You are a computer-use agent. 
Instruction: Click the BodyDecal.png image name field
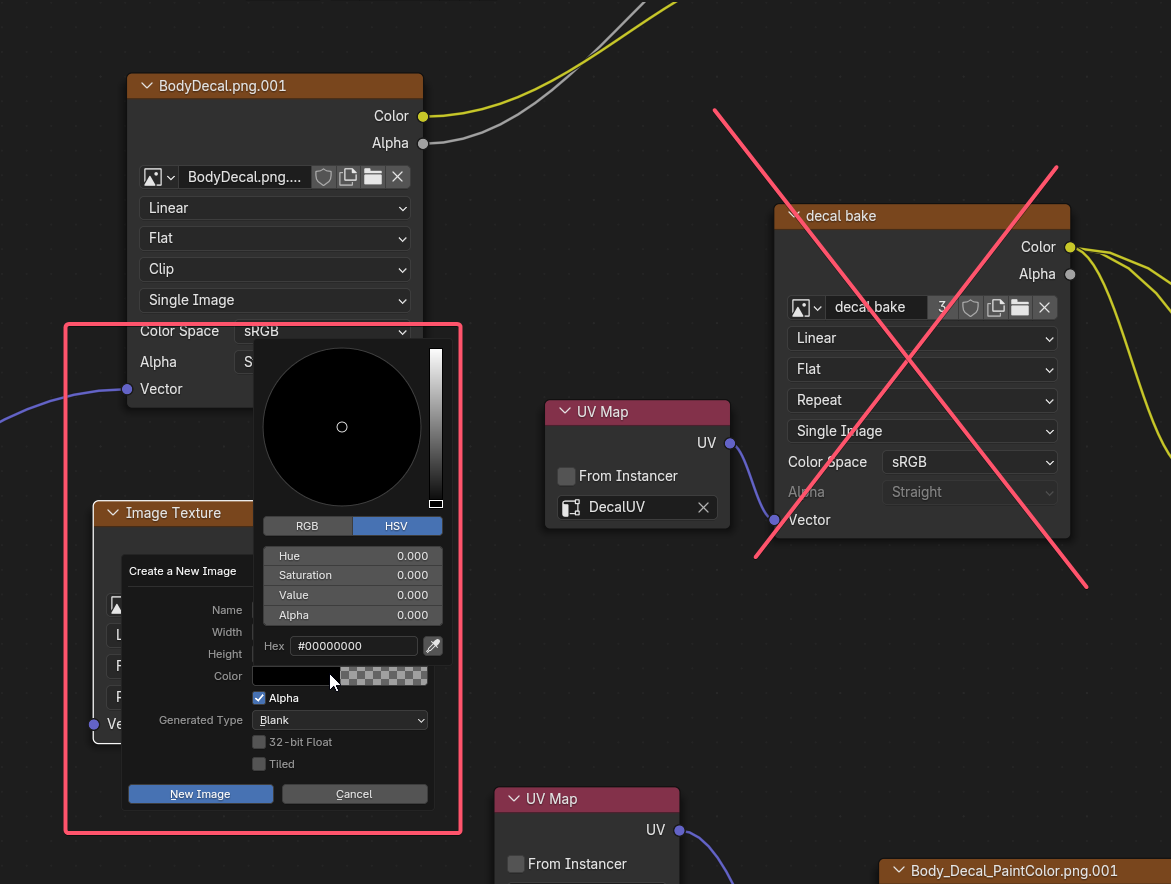pyautogui.click(x=245, y=177)
